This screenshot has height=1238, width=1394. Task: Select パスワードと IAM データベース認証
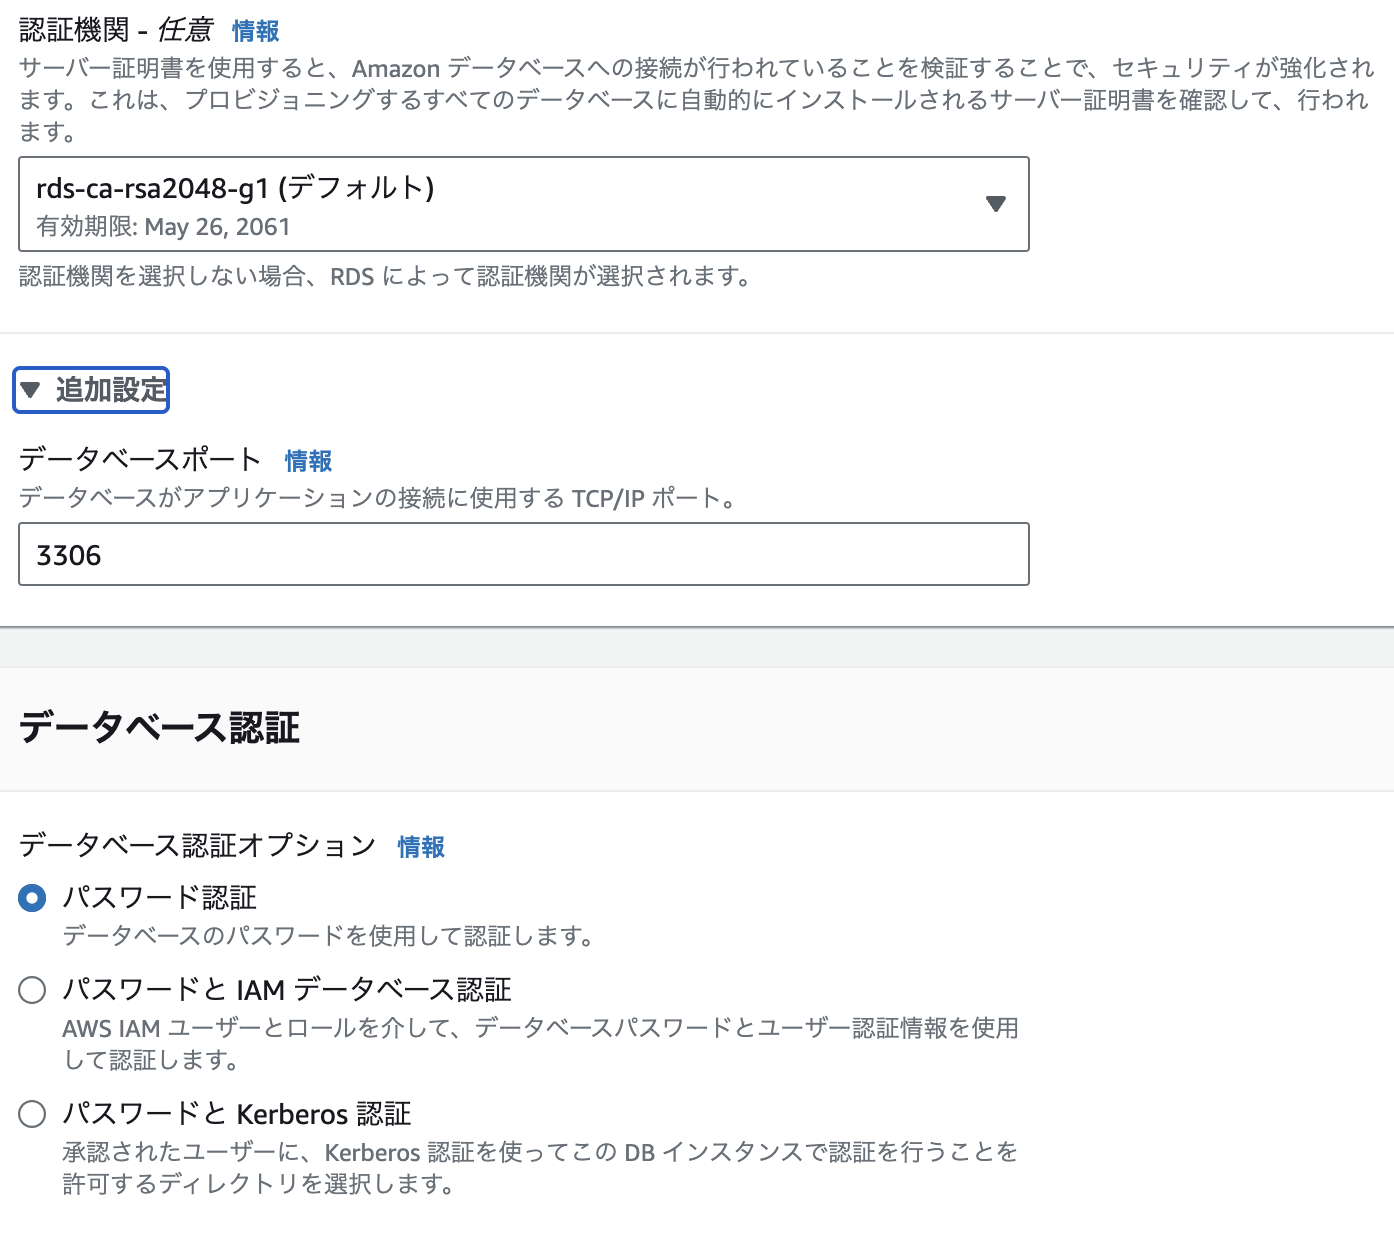31,990
